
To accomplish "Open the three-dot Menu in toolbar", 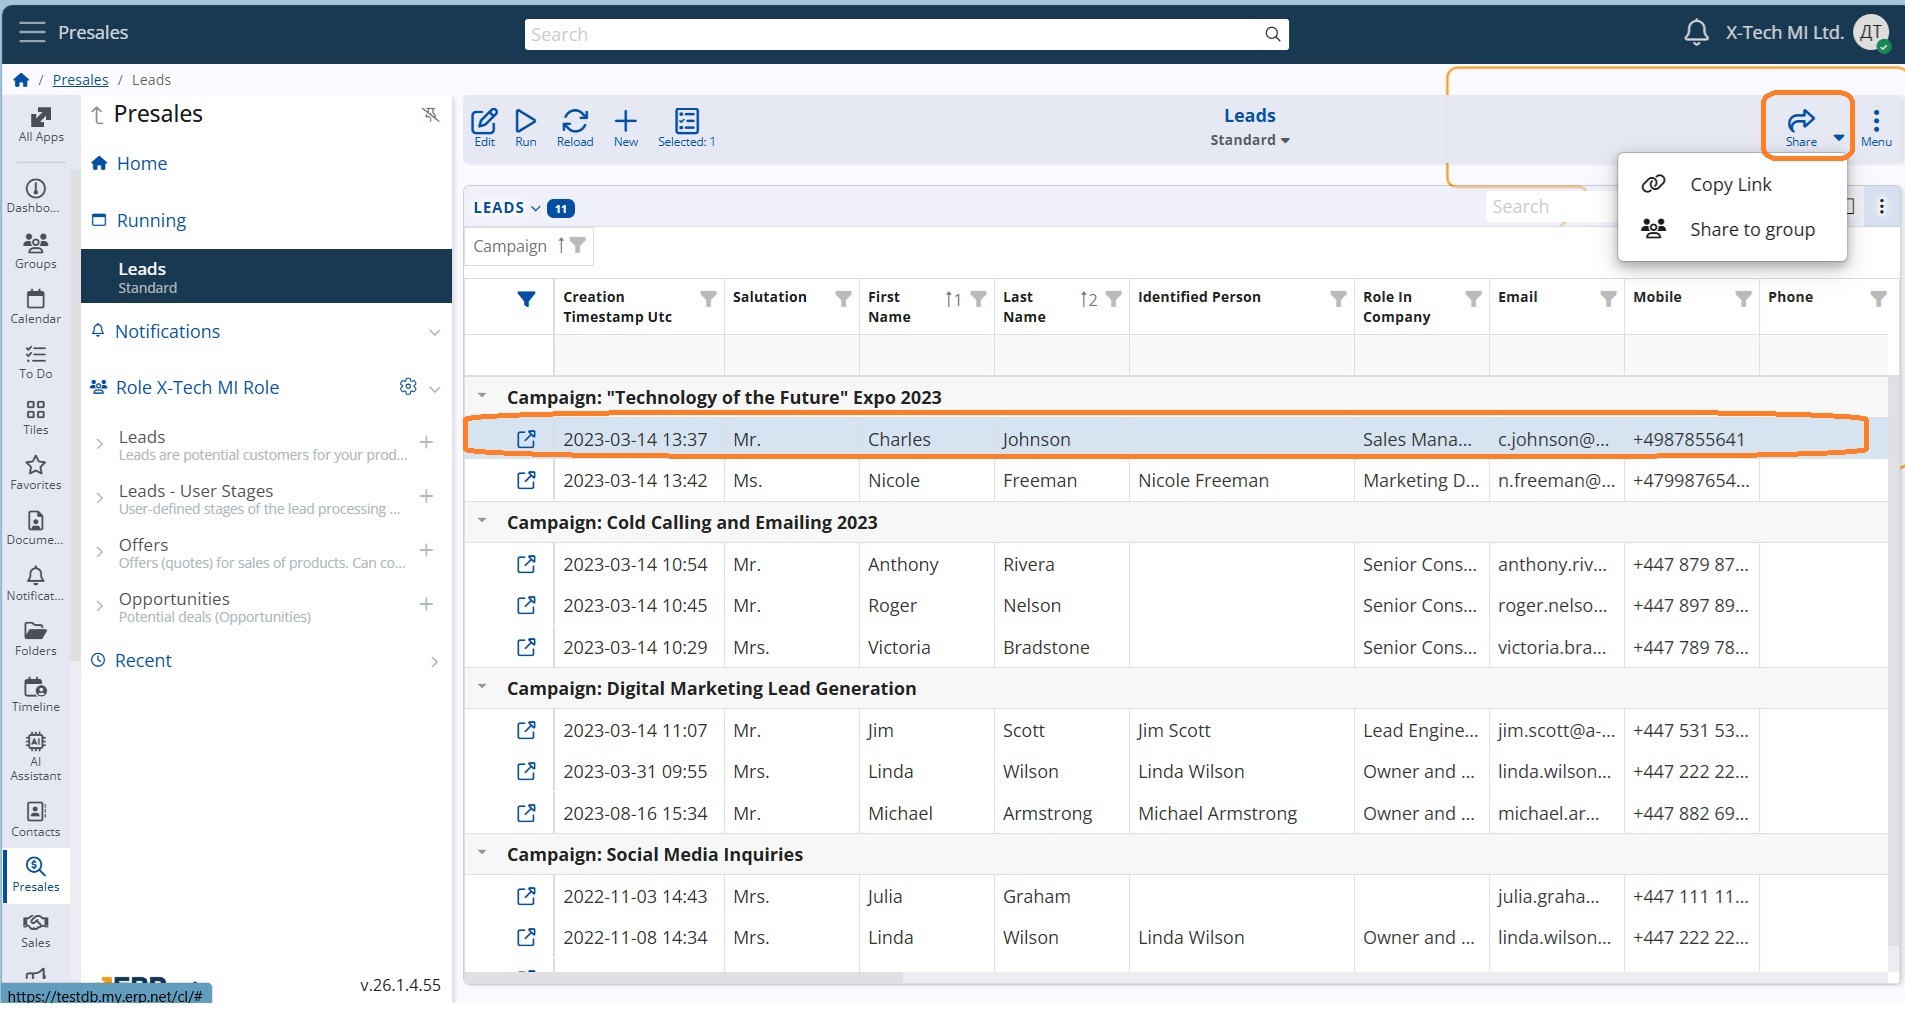I will coord(1876,128).
